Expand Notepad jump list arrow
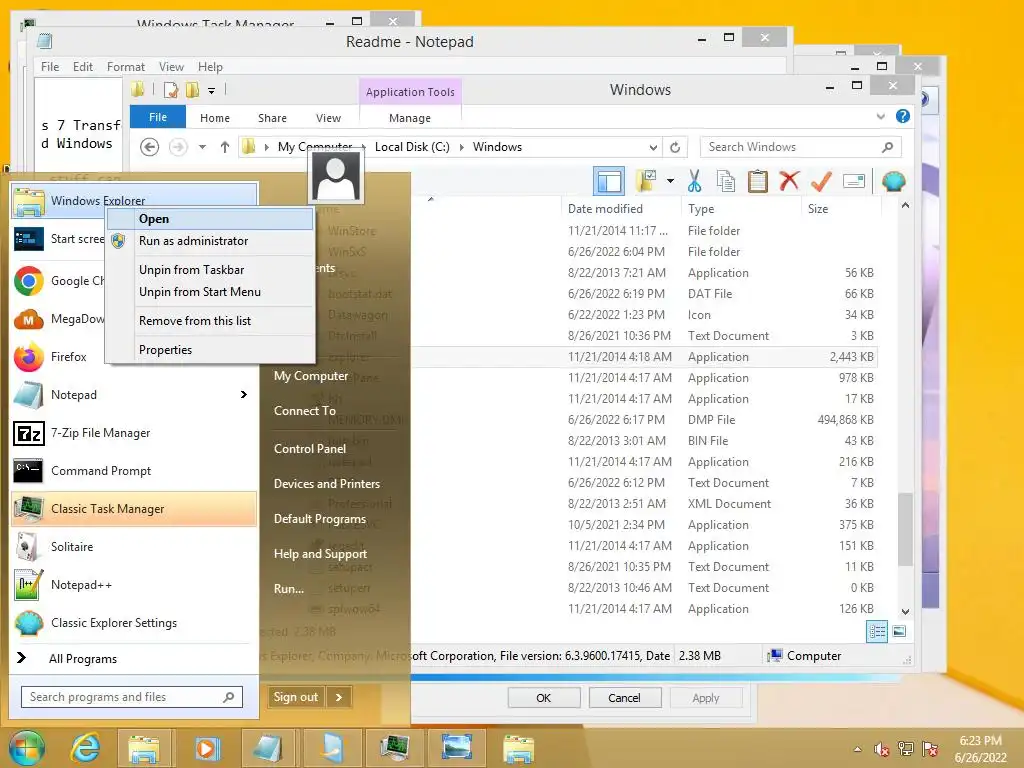 244,394
